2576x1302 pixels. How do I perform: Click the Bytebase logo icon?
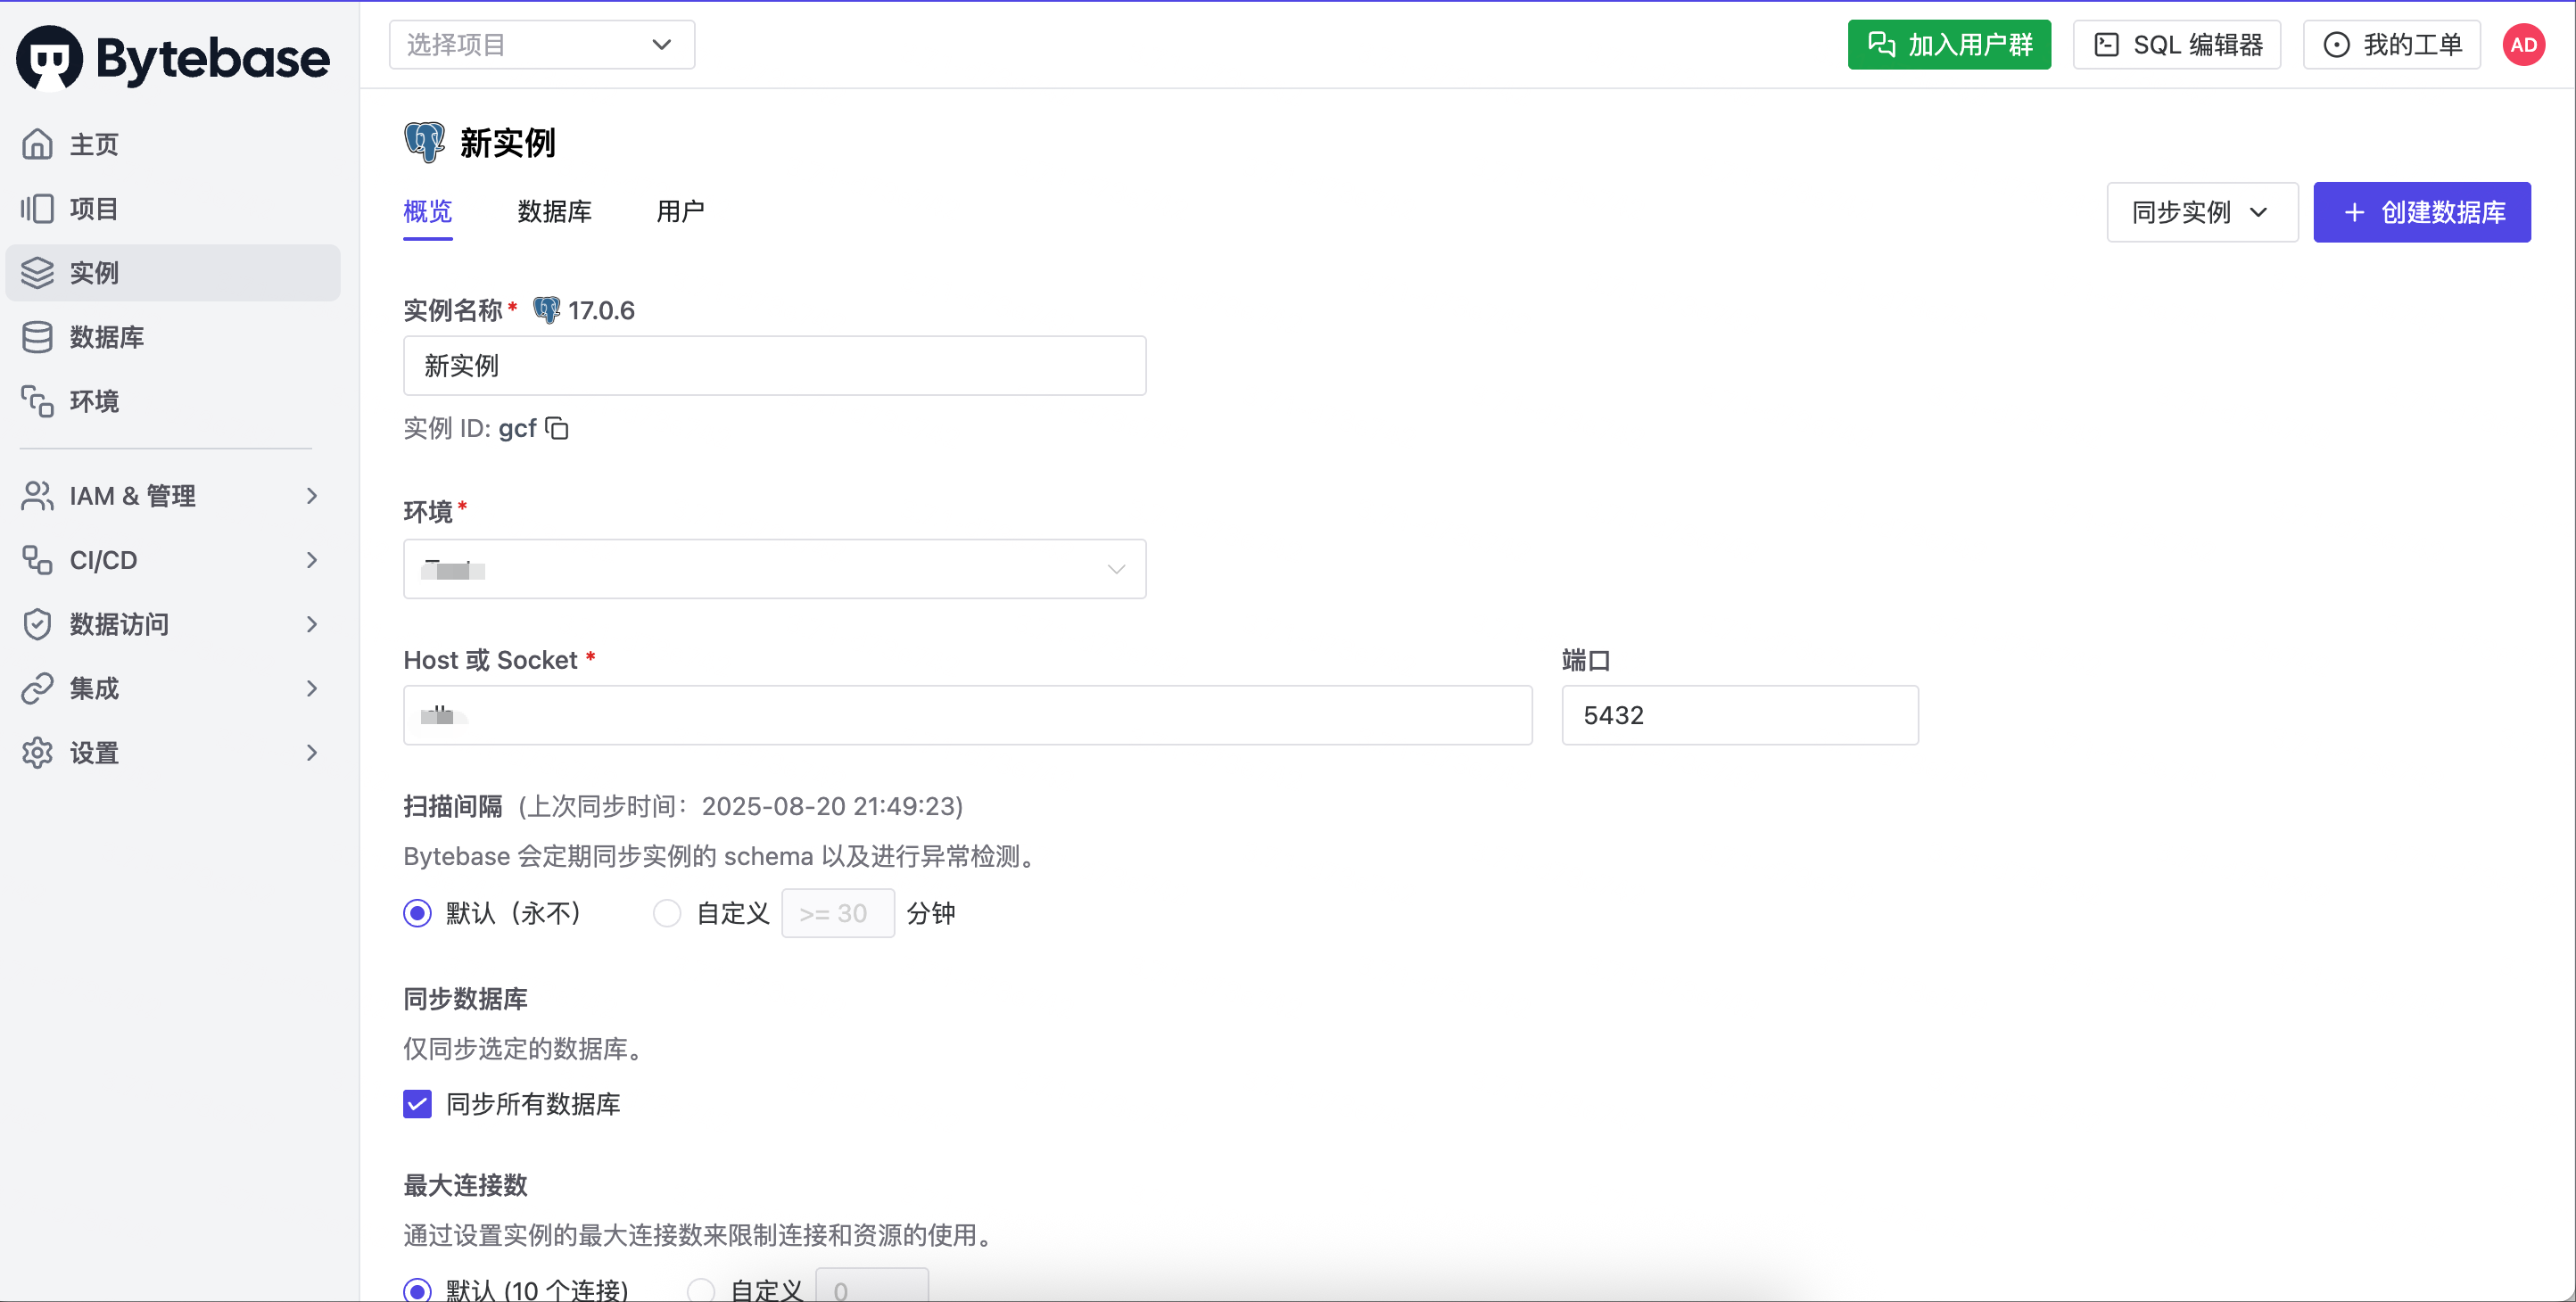tap(50, 58)
